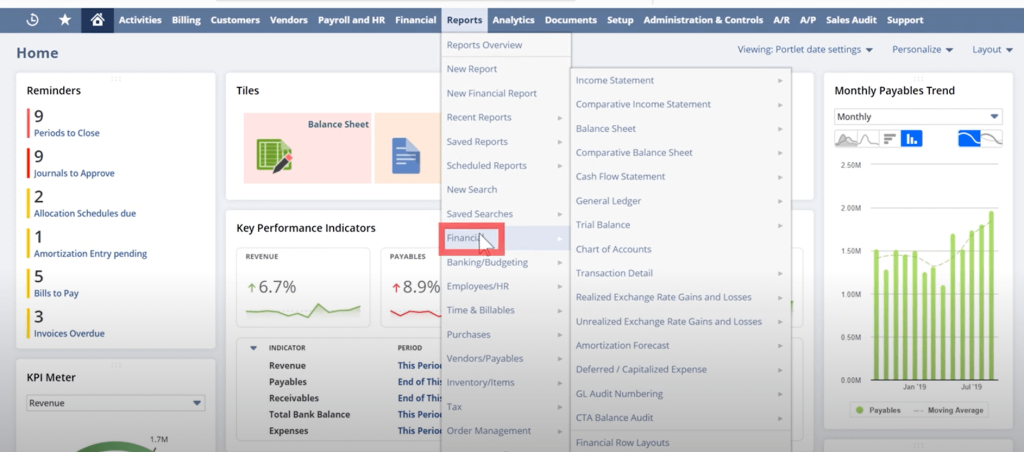The image size is (1024, 452).
Task: Select the single trend line toggle
Action: tap(969, 138)
